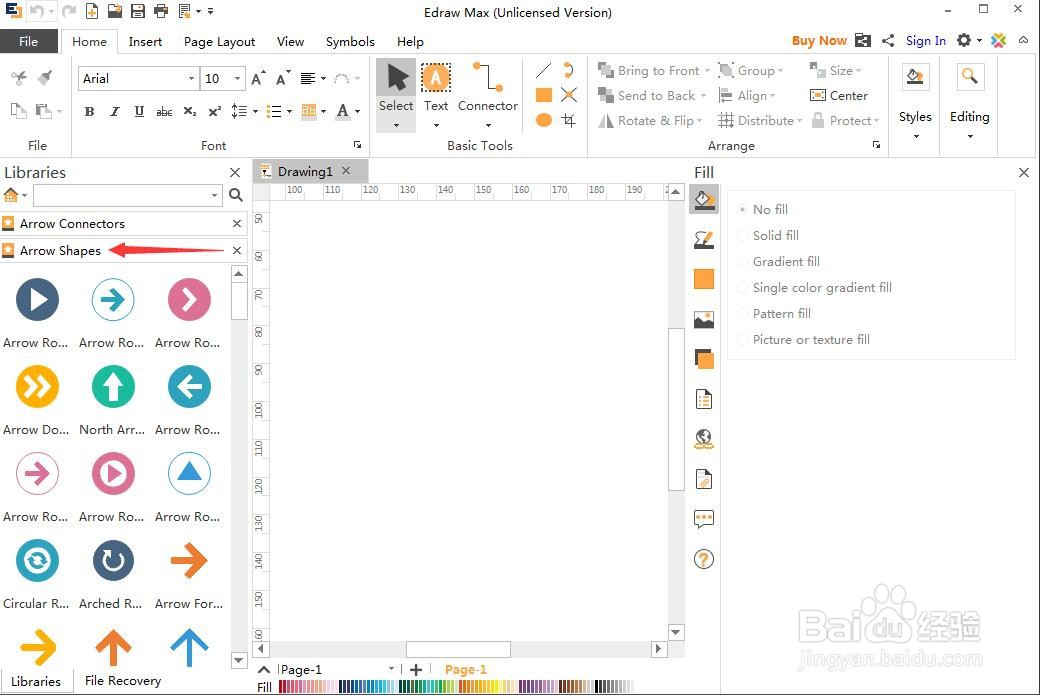Select the Bold formatting icon

(x=89, y=111)
